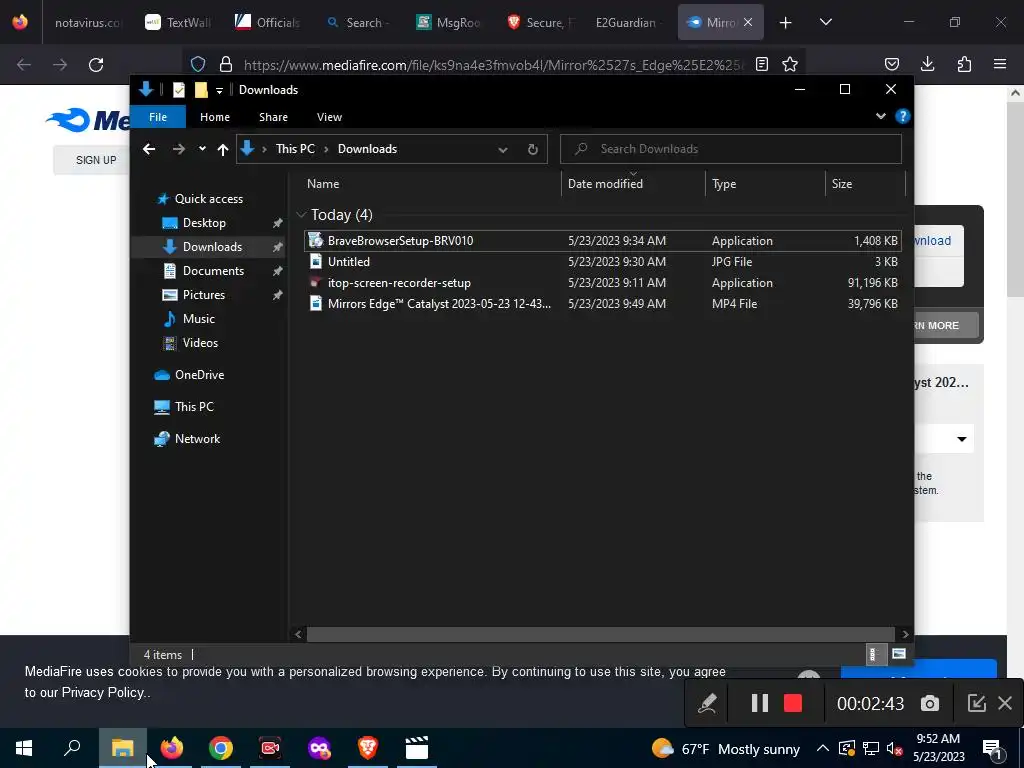Open the recorder annotation pen tool

707,703
